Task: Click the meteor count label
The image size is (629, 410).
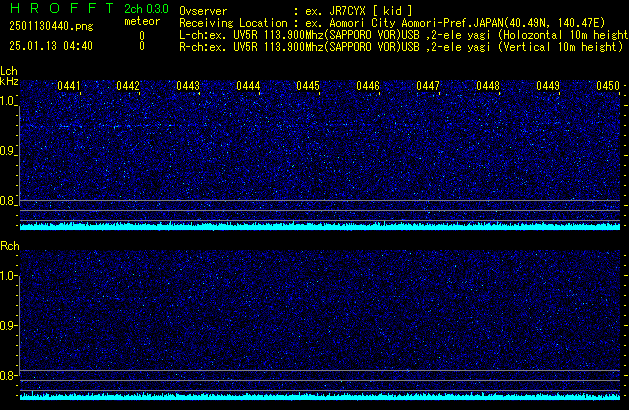Action: 142,21
